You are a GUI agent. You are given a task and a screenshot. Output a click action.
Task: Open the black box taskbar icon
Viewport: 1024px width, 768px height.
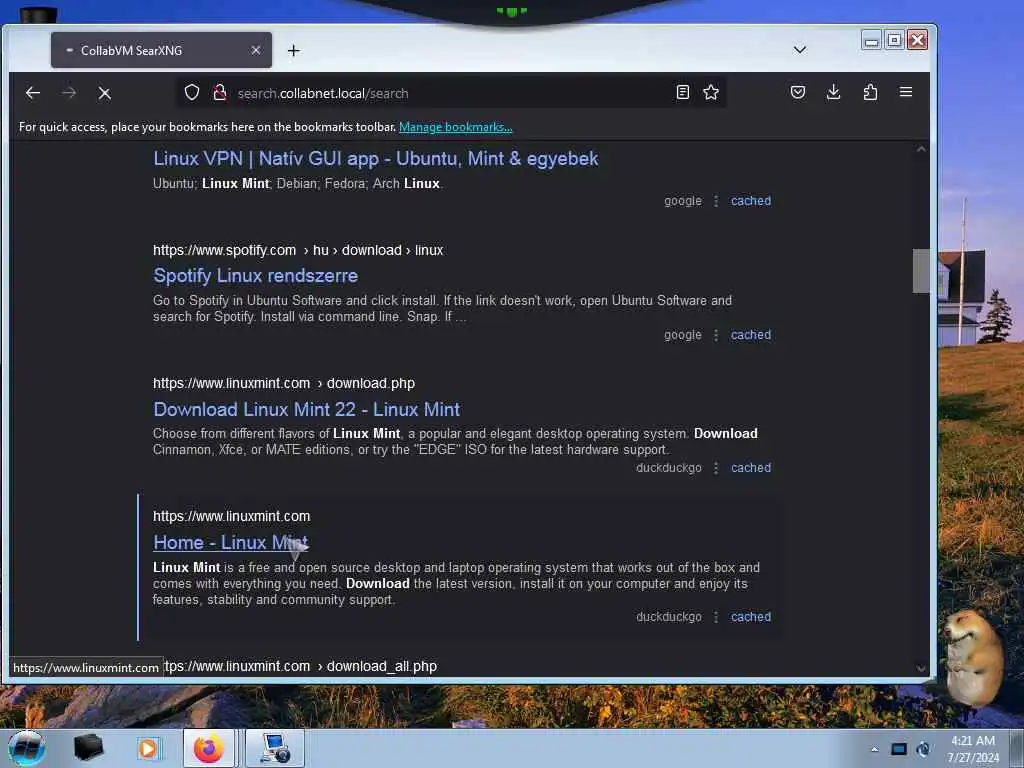tap(88, 748)
